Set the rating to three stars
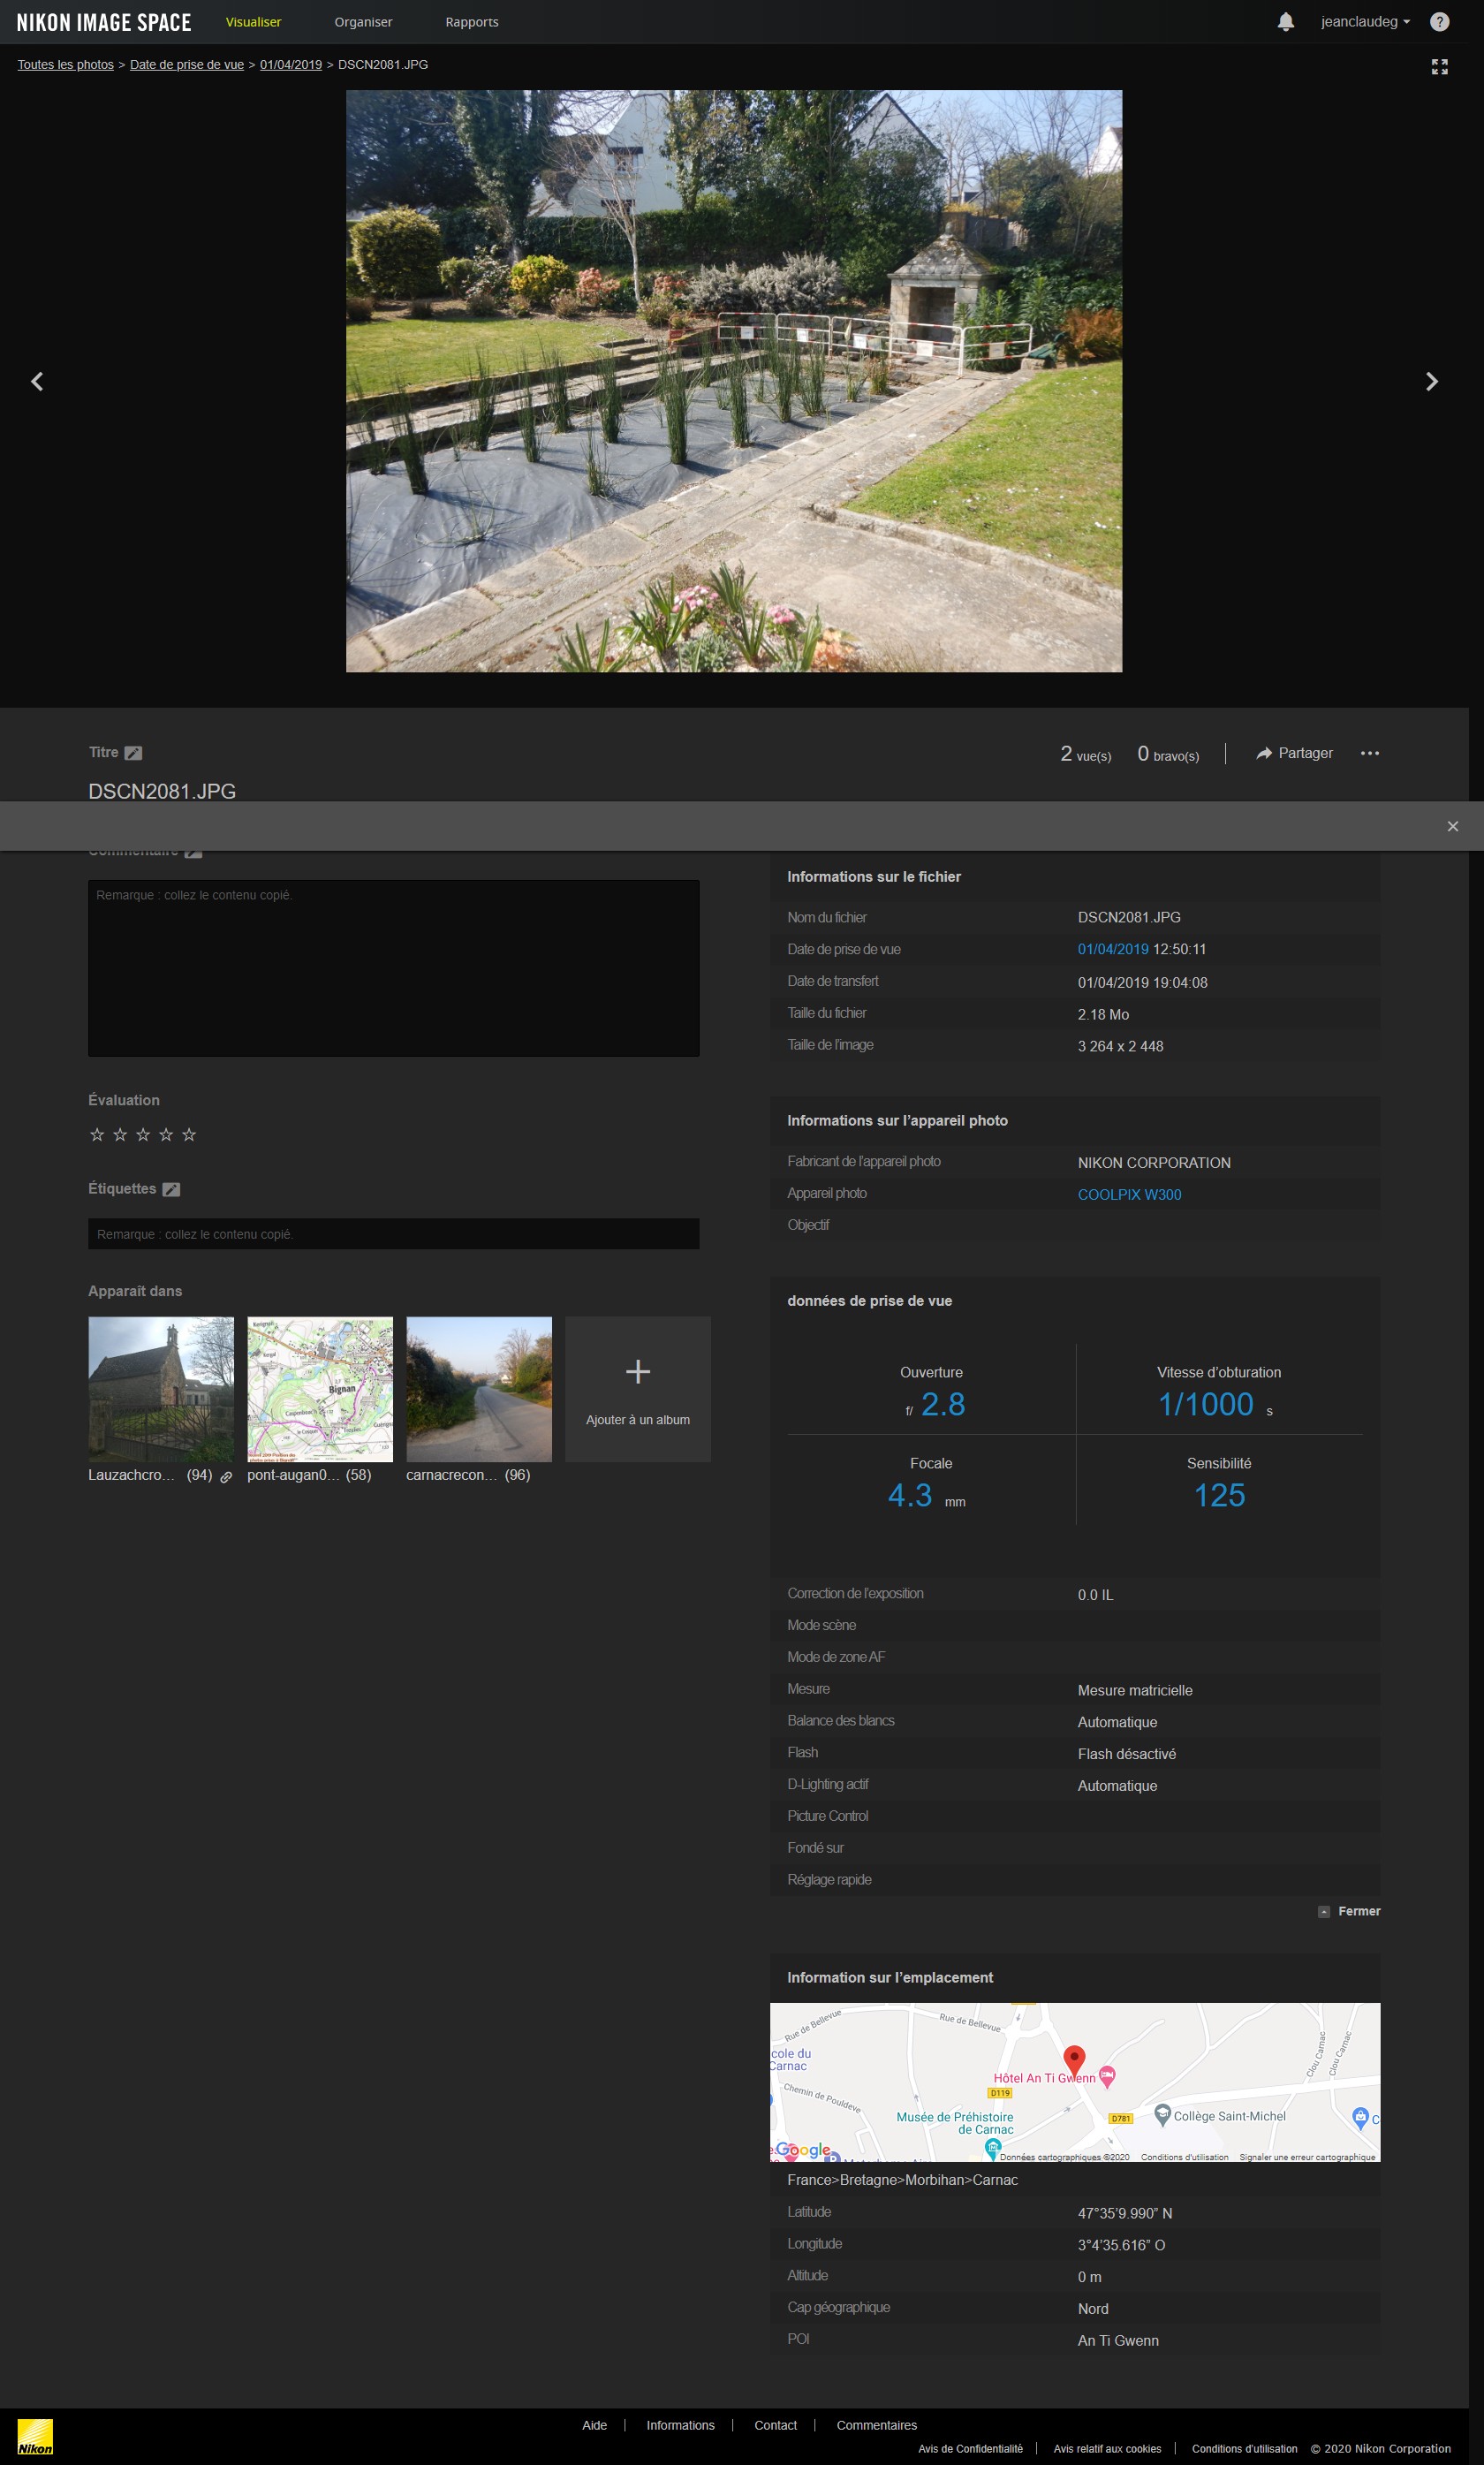Viewport: 1484px width, 2465px height. (x=143, y=1134)
